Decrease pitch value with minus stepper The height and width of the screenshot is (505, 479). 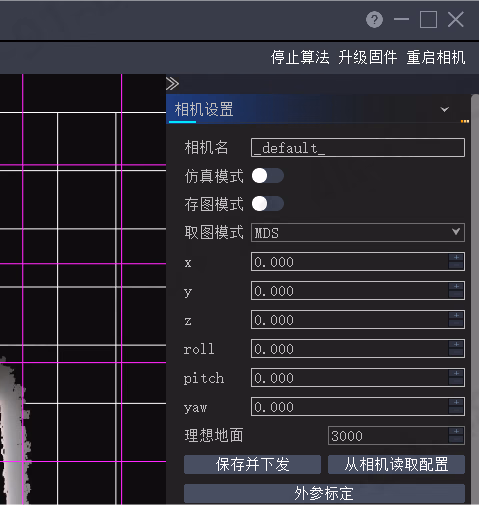[x=456, y=381]
